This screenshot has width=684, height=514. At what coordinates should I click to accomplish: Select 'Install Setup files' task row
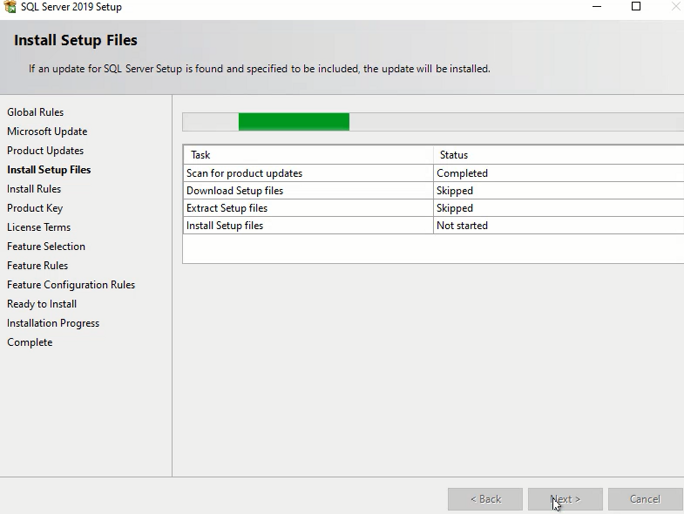tap(434, 226)
